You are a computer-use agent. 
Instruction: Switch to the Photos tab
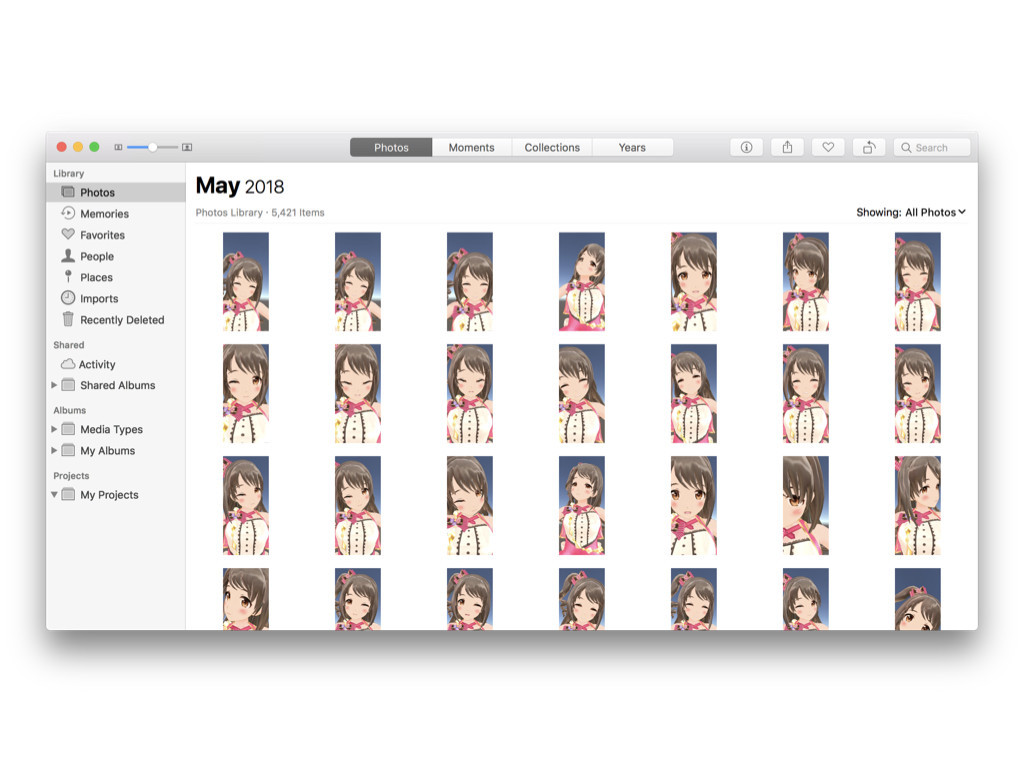tap(391, 148)
